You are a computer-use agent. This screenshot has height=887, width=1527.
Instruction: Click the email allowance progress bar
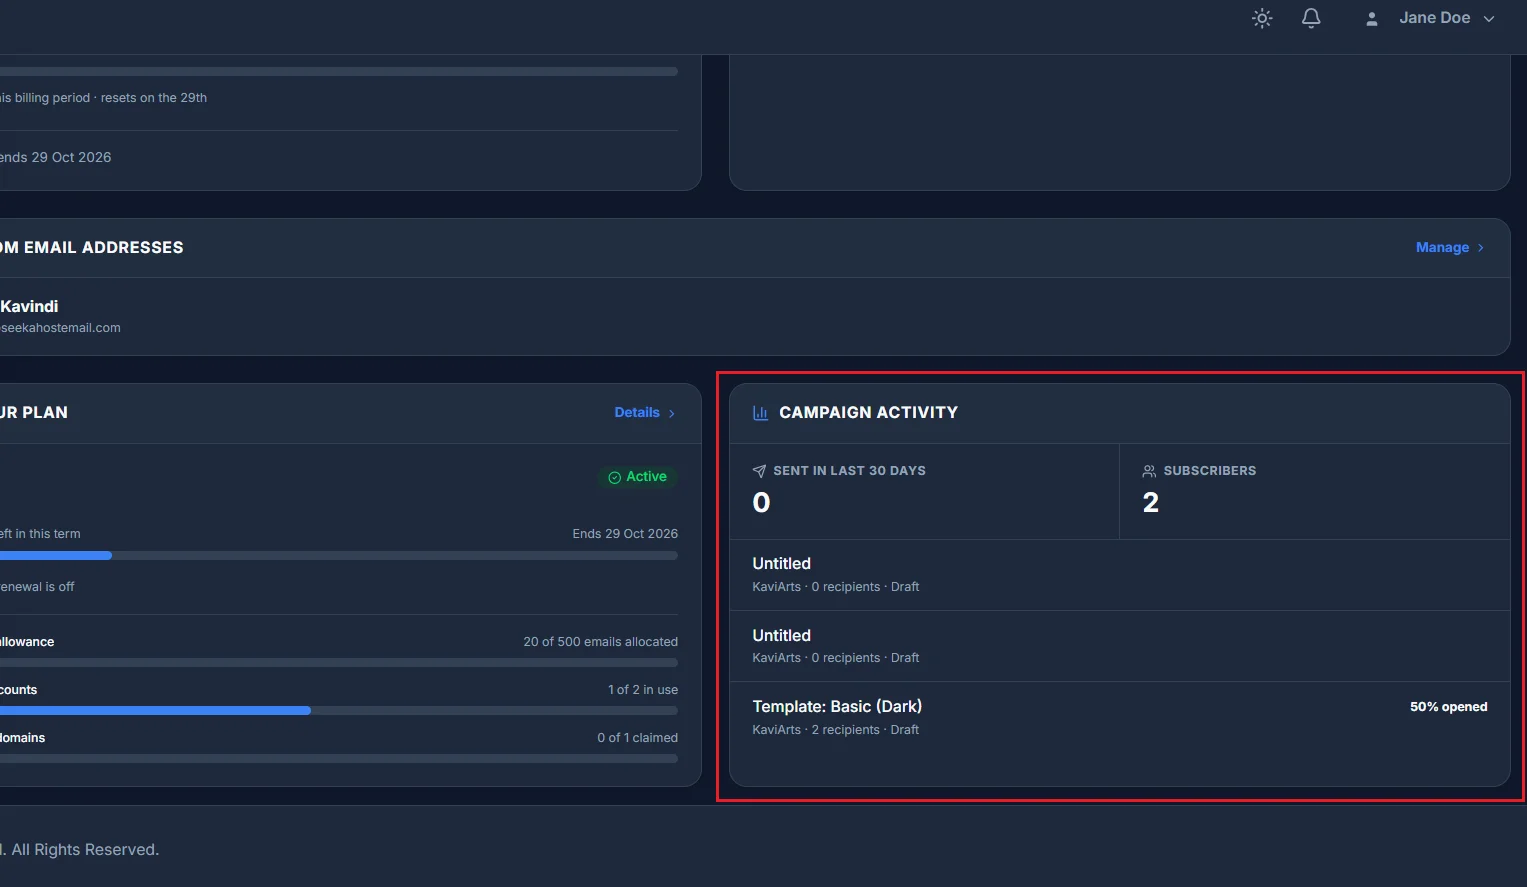point(339,663)
